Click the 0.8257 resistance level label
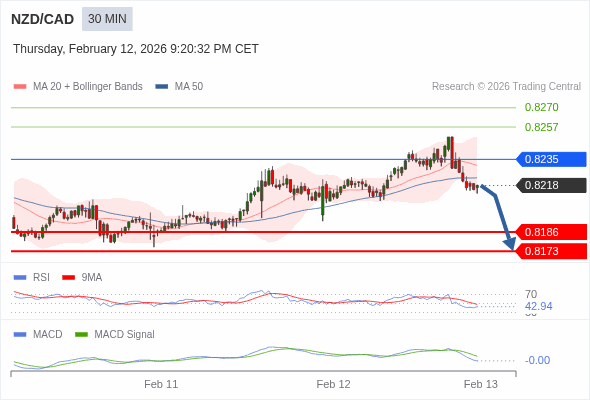The image size is (590, 400). [x=541, y=127]
